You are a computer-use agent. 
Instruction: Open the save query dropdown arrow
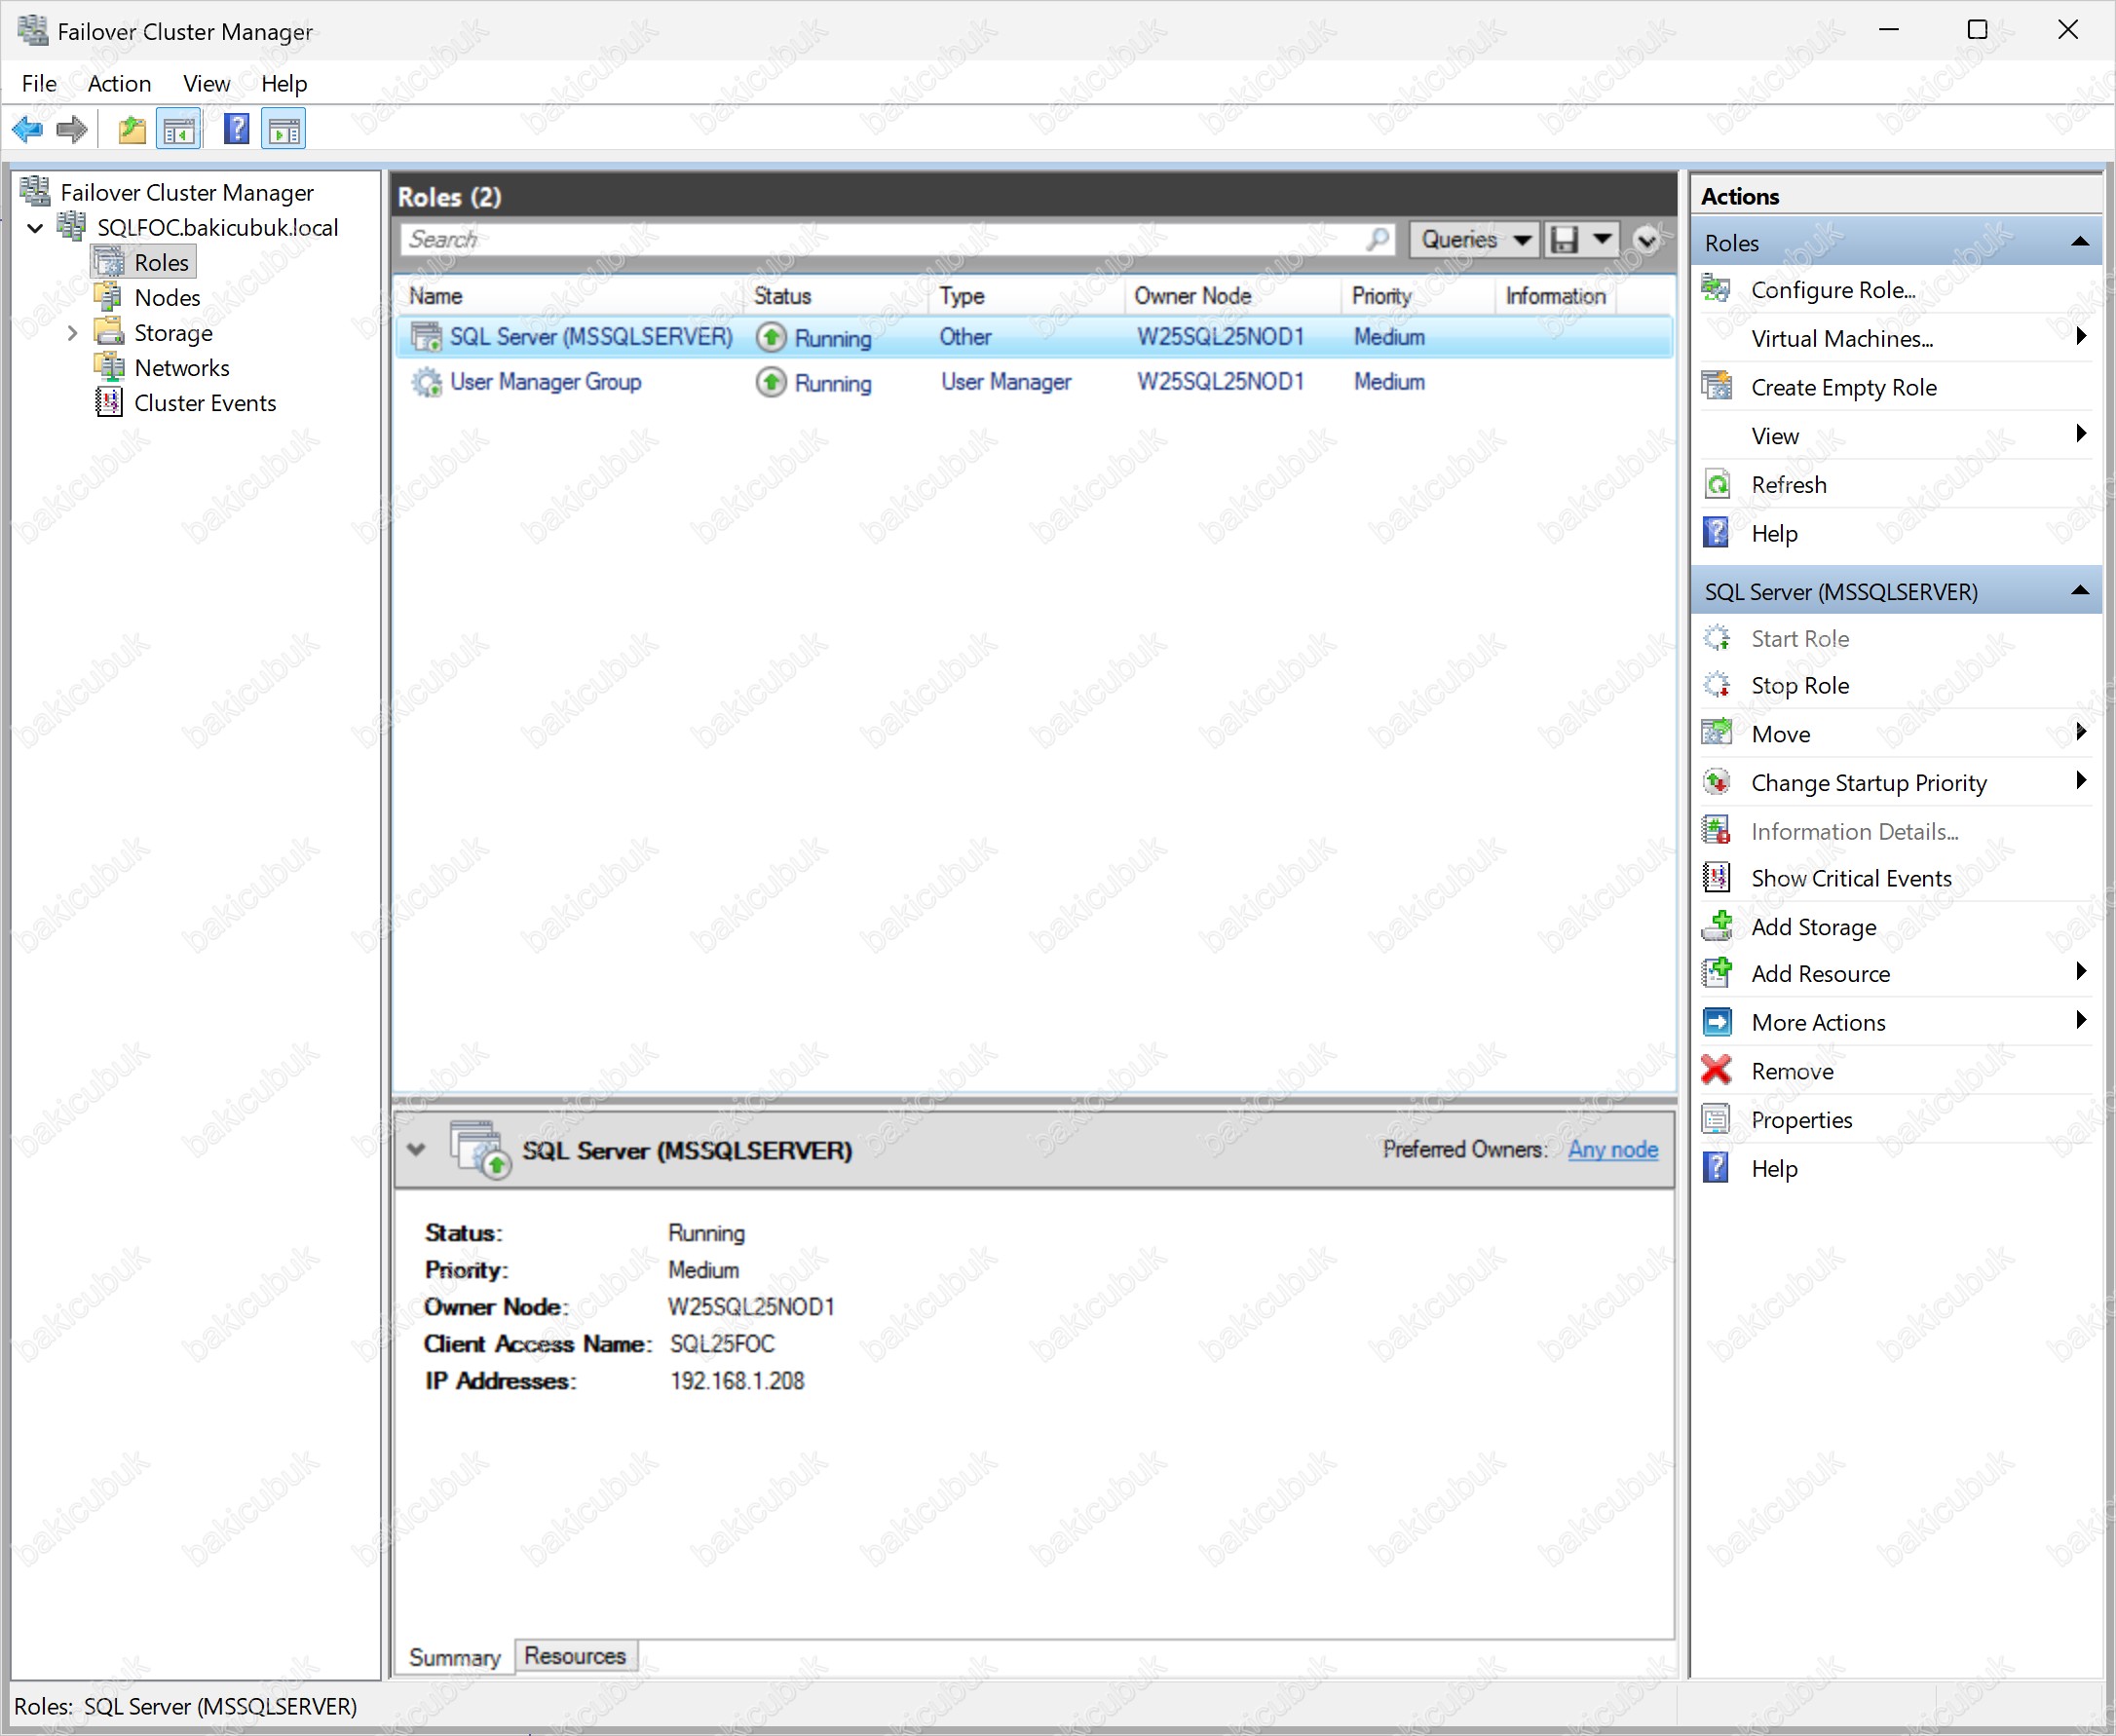pos(1602,240)
